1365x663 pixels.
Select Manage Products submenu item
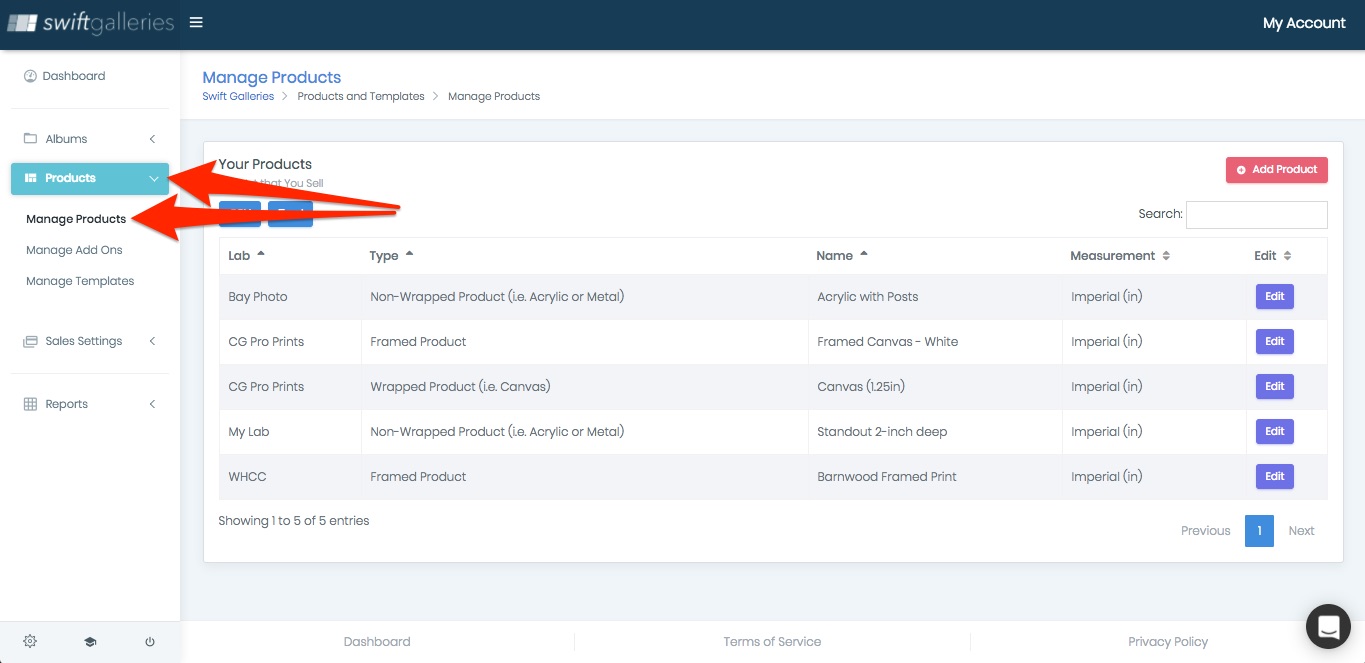click(76, 219)
